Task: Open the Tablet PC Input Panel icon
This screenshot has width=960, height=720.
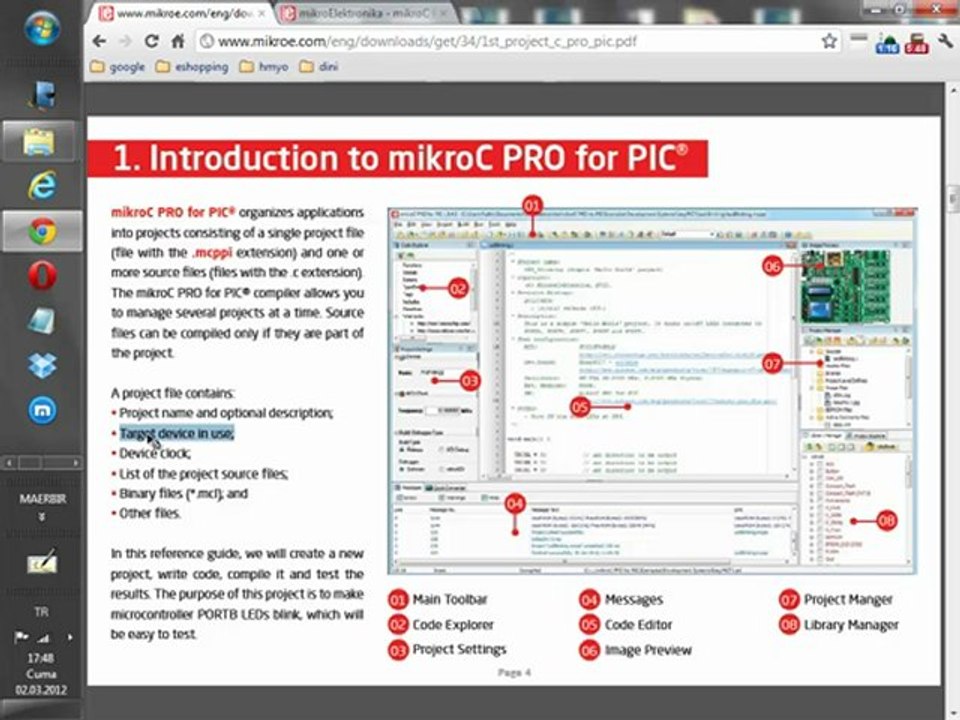Action: tap(42, 561)
